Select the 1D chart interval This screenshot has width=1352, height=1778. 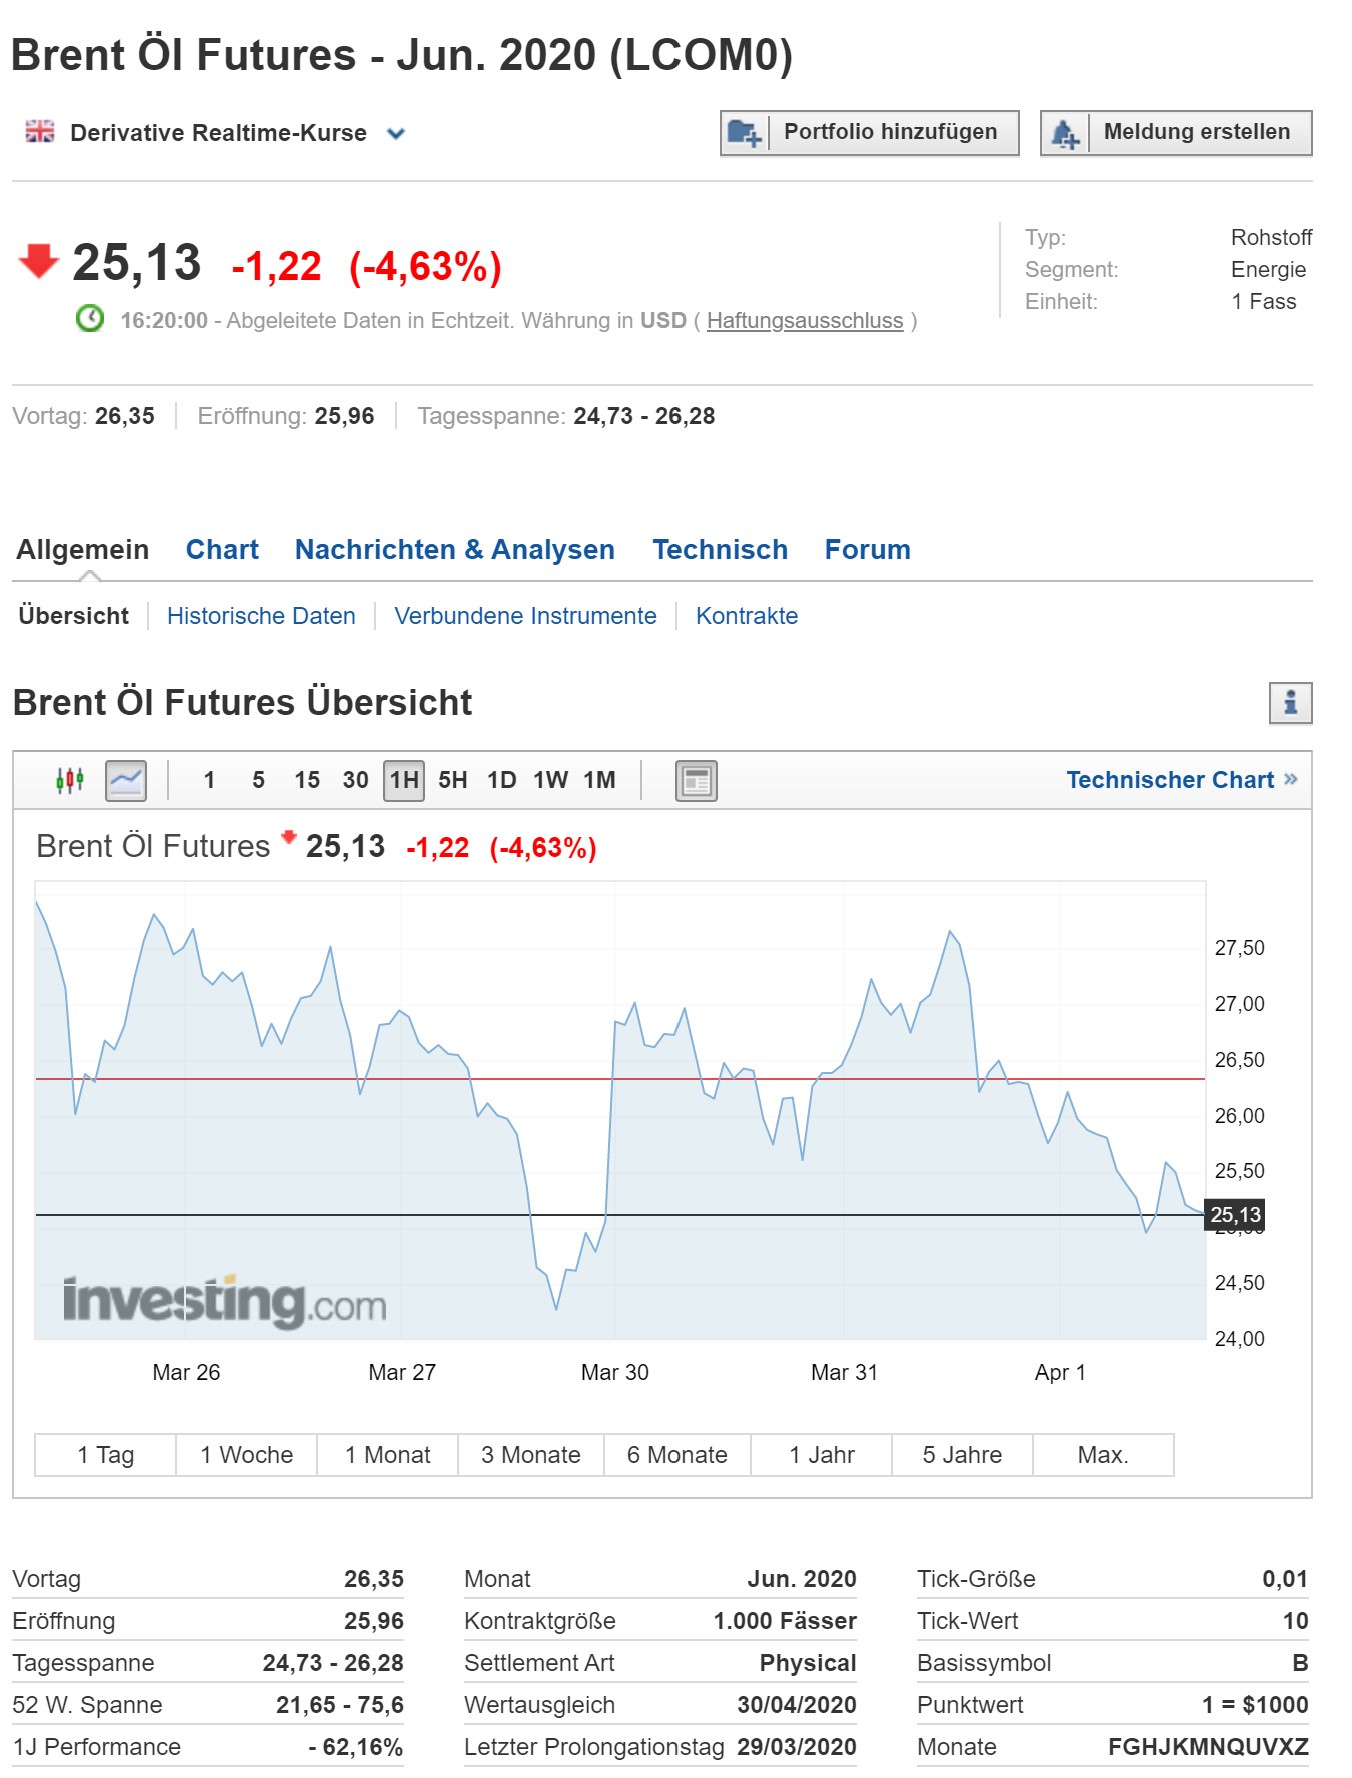(501, 780)
